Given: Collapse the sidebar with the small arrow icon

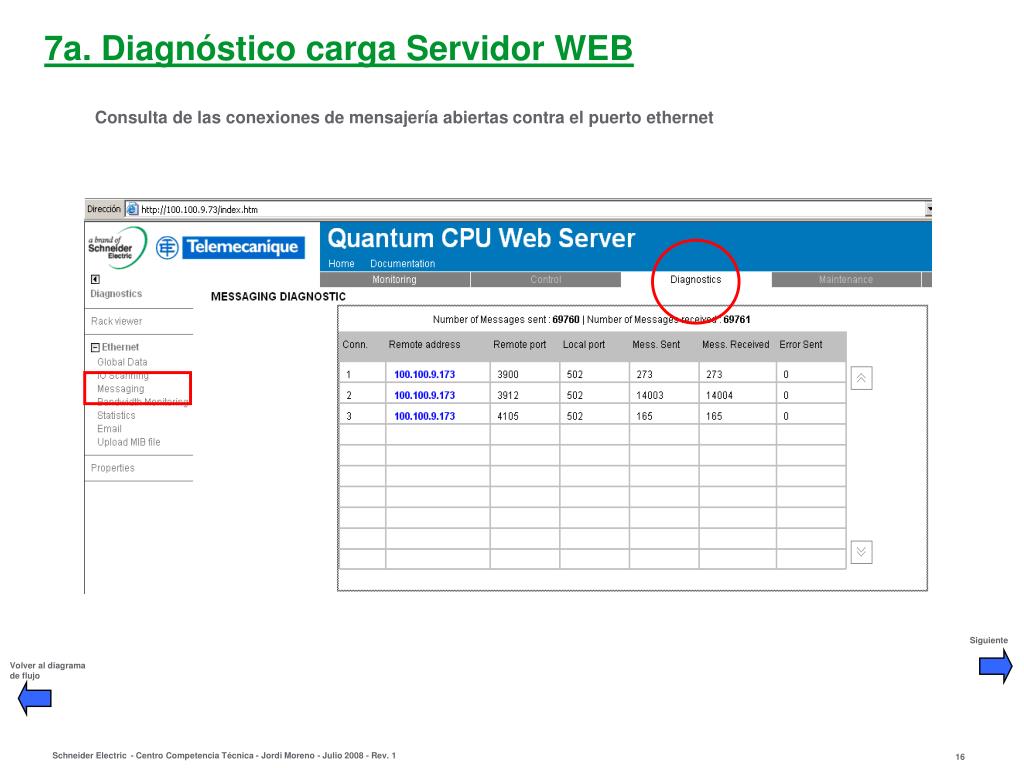Looking at the screenshot, I should [x=95, y=280].
